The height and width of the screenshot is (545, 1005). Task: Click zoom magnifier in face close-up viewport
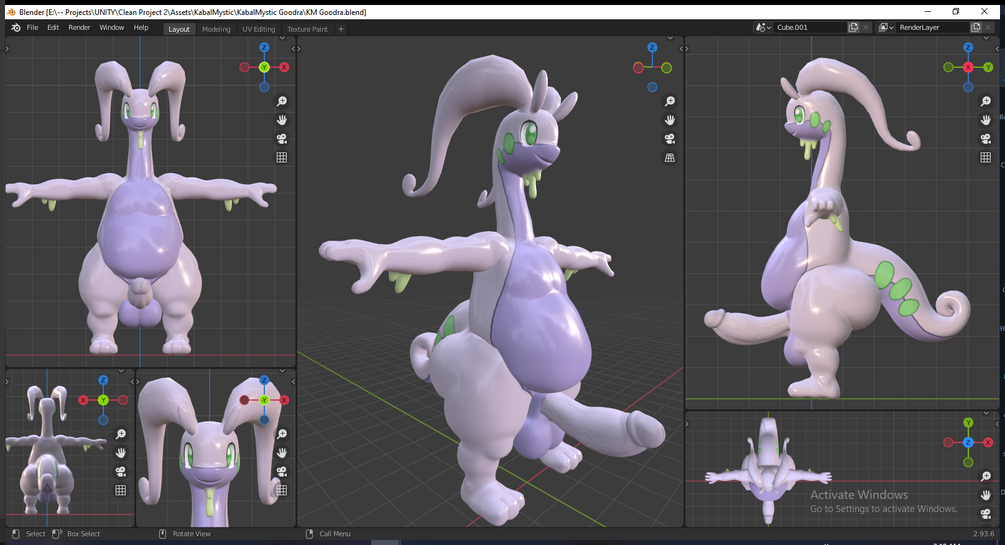(x=281, y=434)
